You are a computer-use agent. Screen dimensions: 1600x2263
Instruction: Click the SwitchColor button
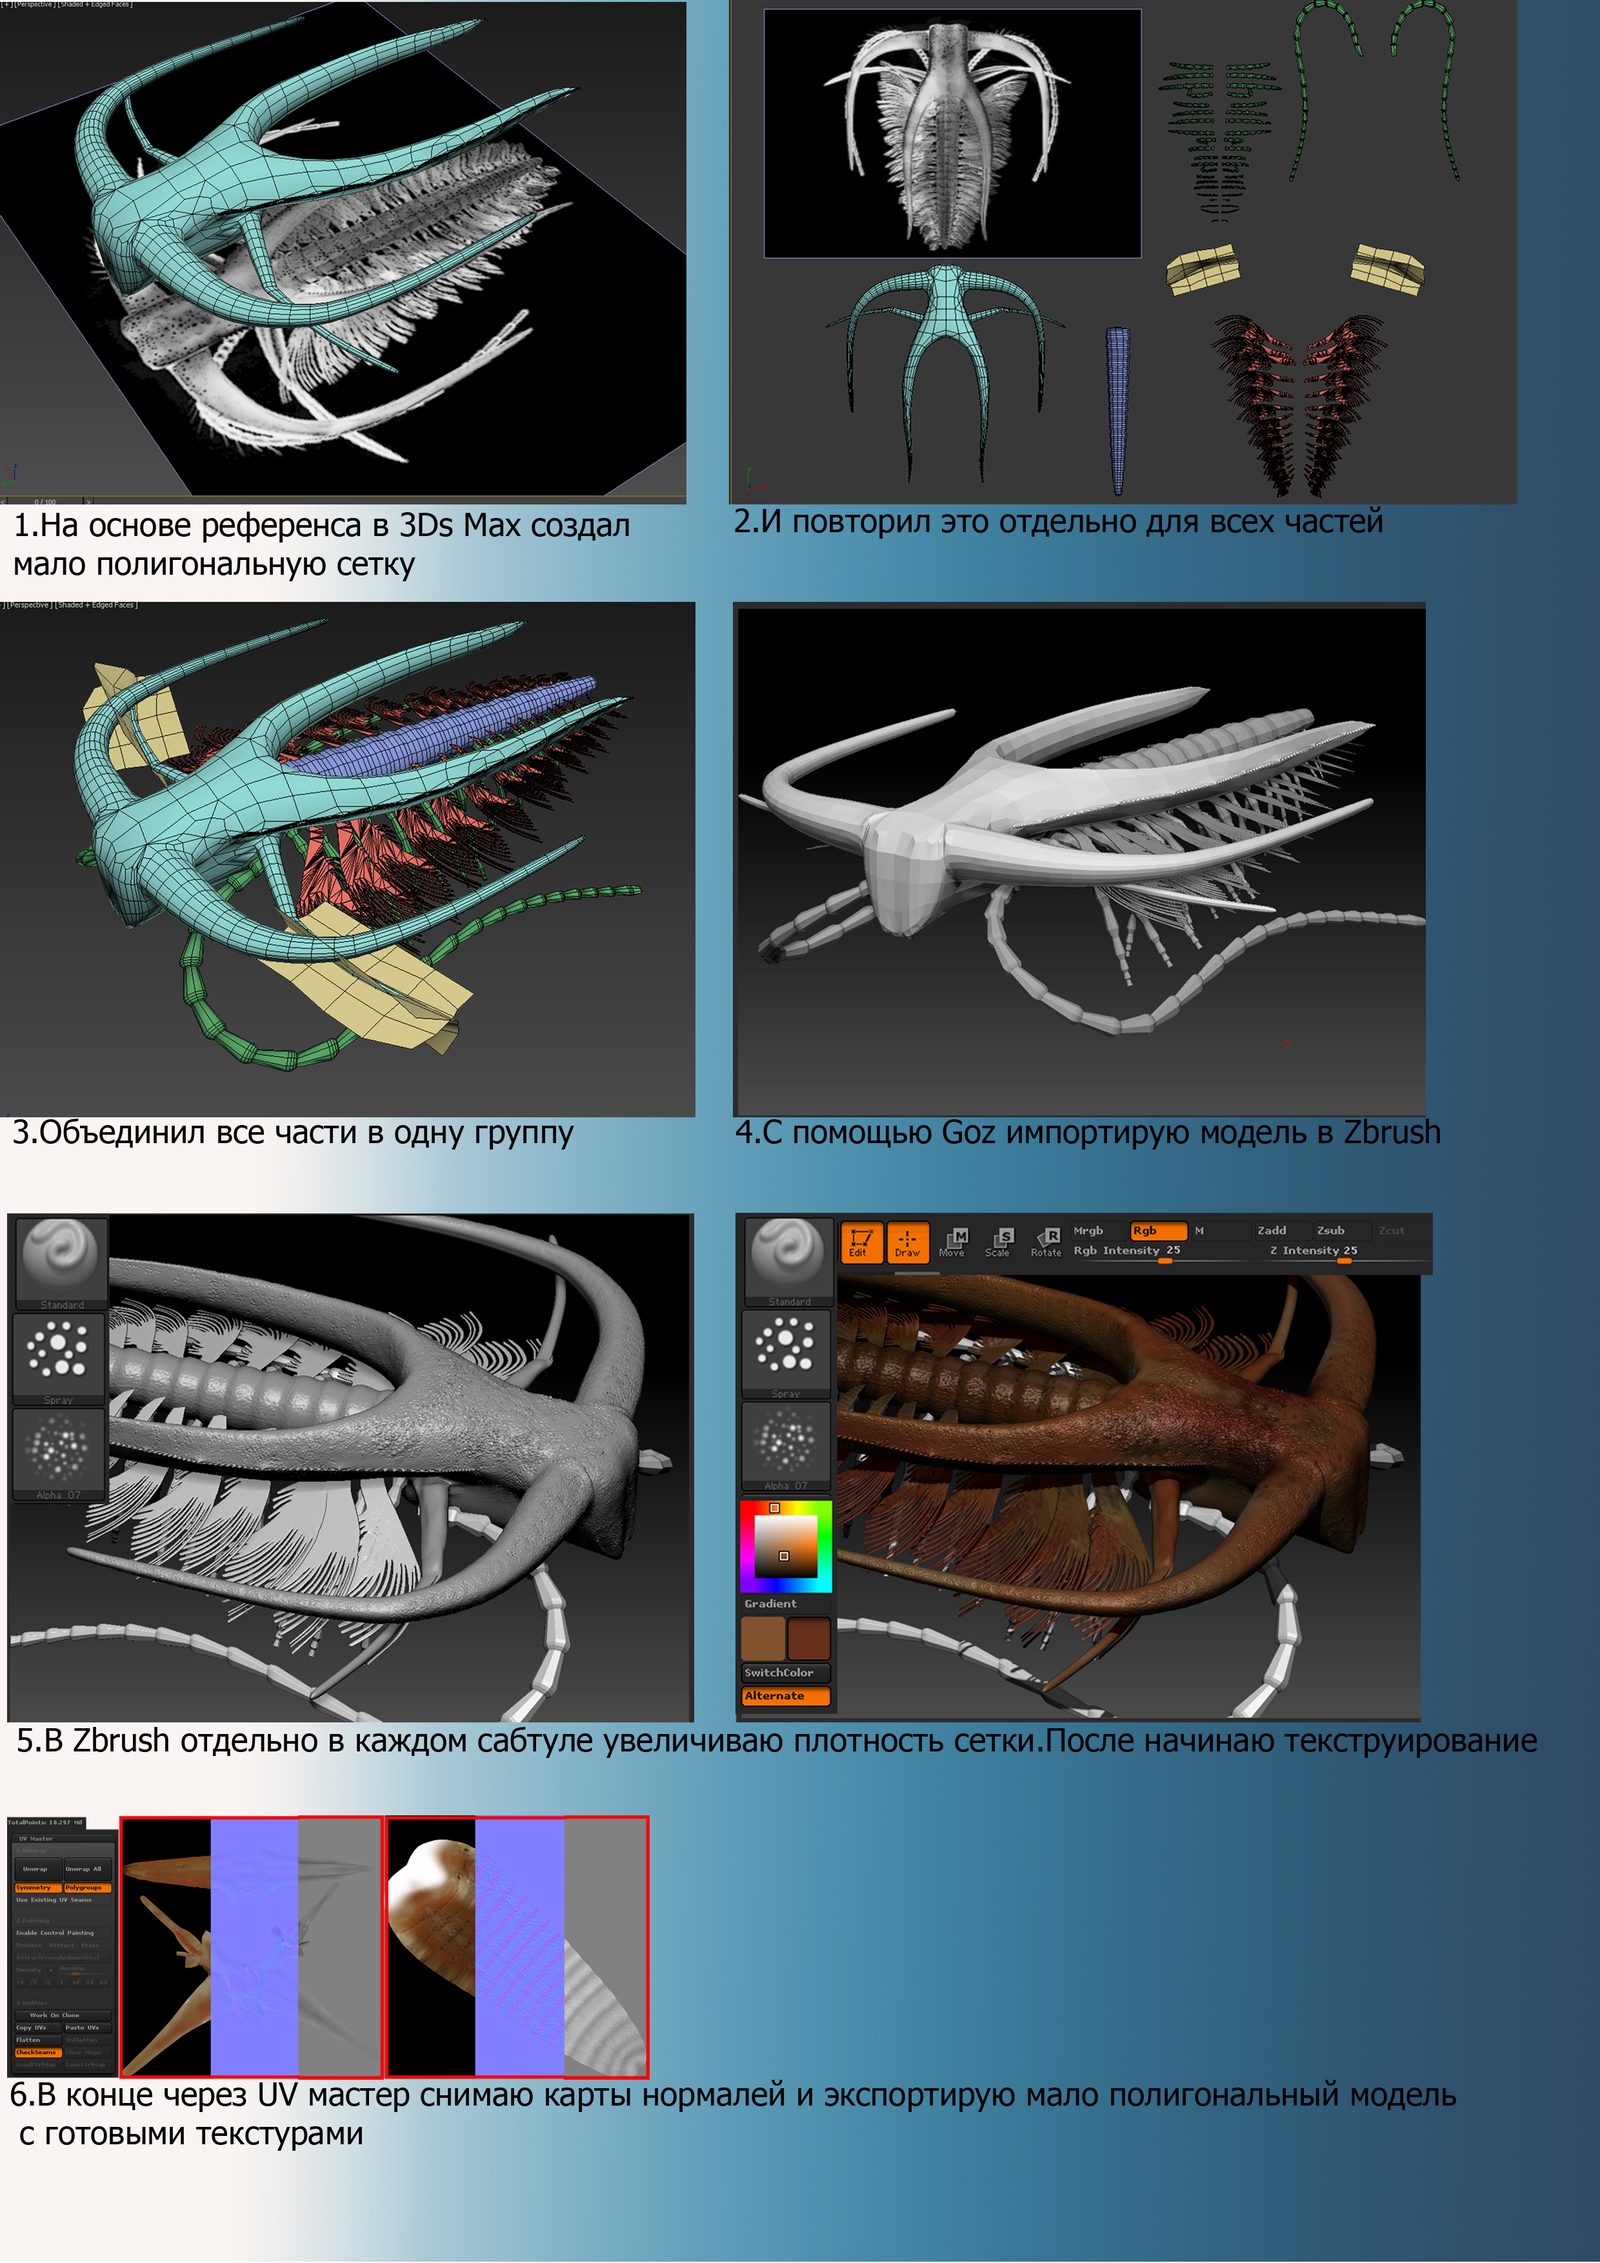[785, 1672]
